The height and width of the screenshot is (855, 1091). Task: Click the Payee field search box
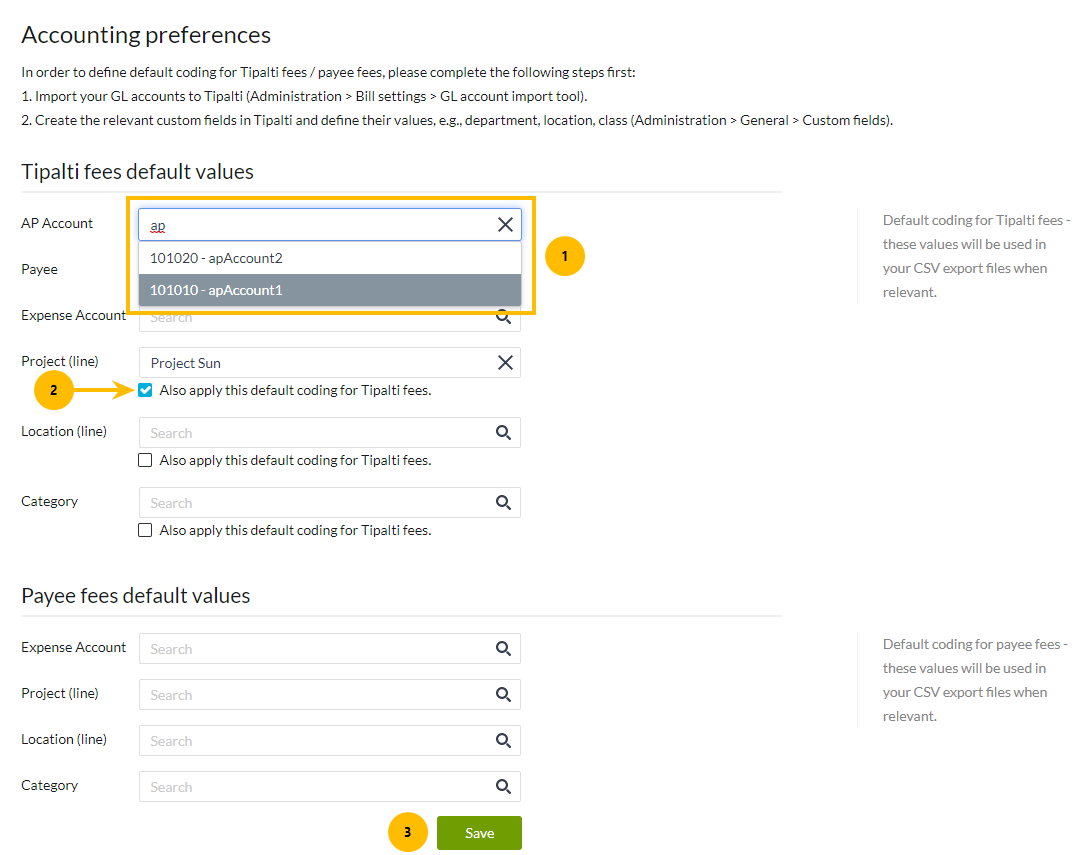330,270
